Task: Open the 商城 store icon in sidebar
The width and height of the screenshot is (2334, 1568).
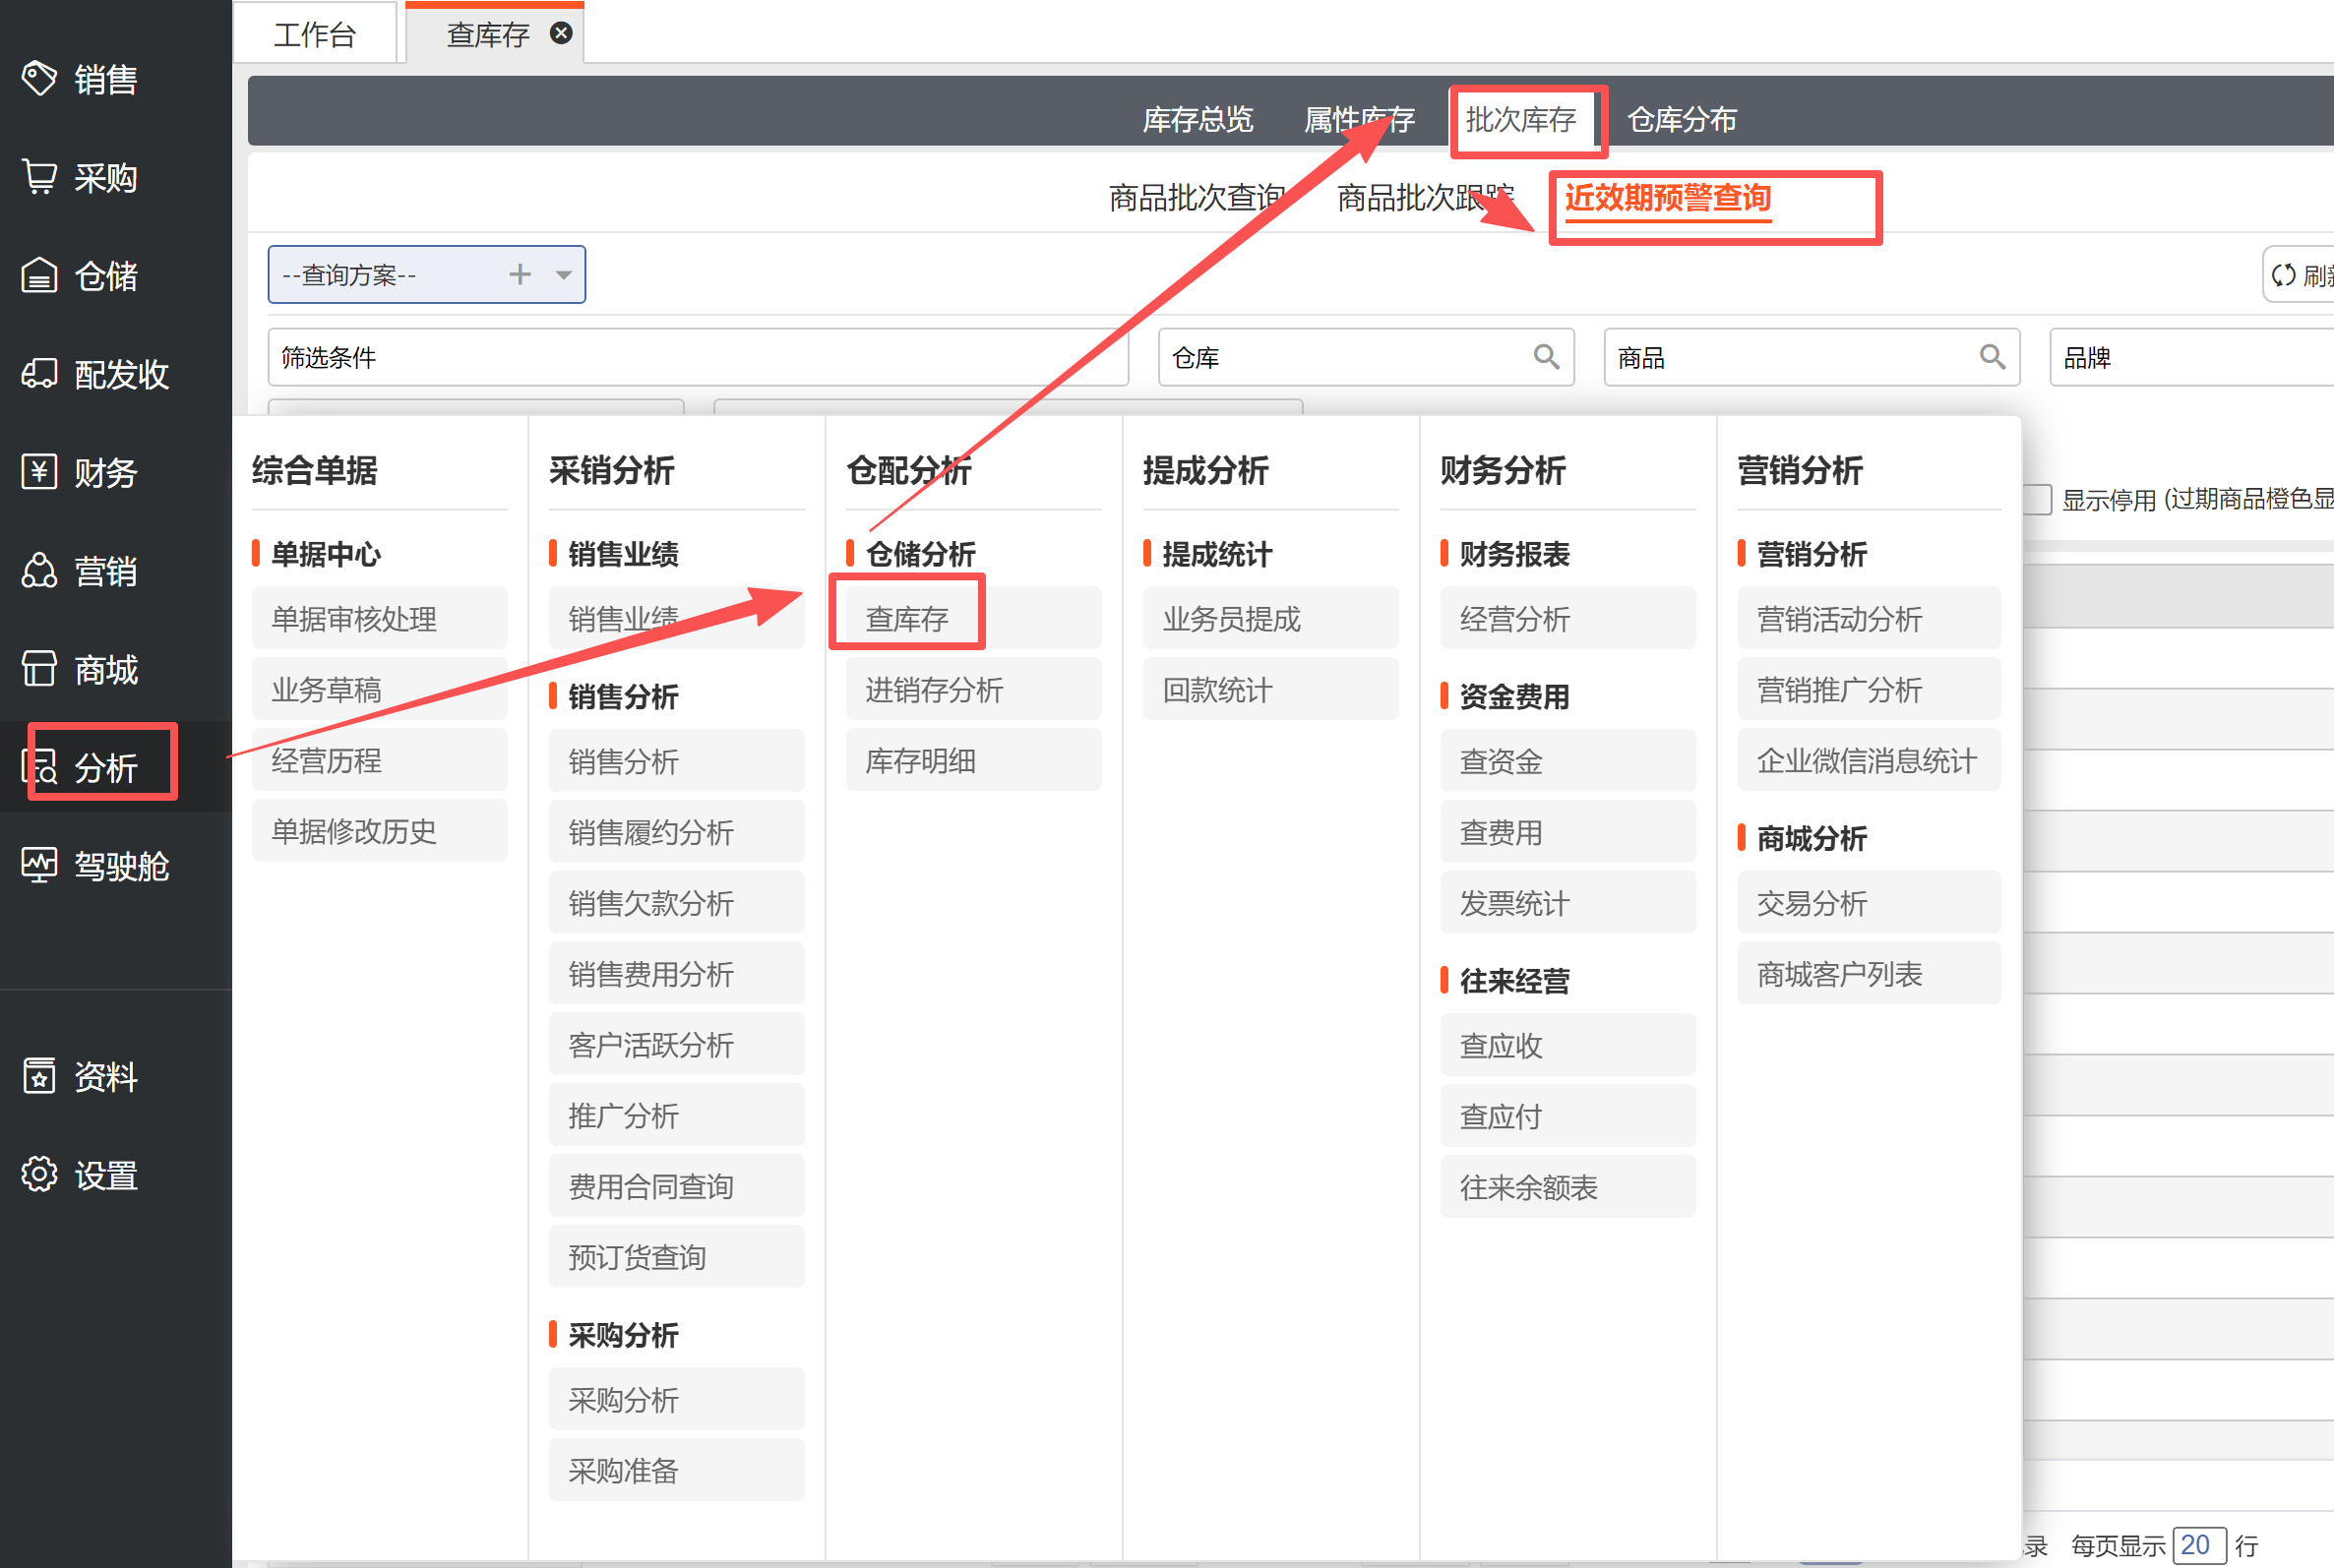Action: (x=39, y=669)
